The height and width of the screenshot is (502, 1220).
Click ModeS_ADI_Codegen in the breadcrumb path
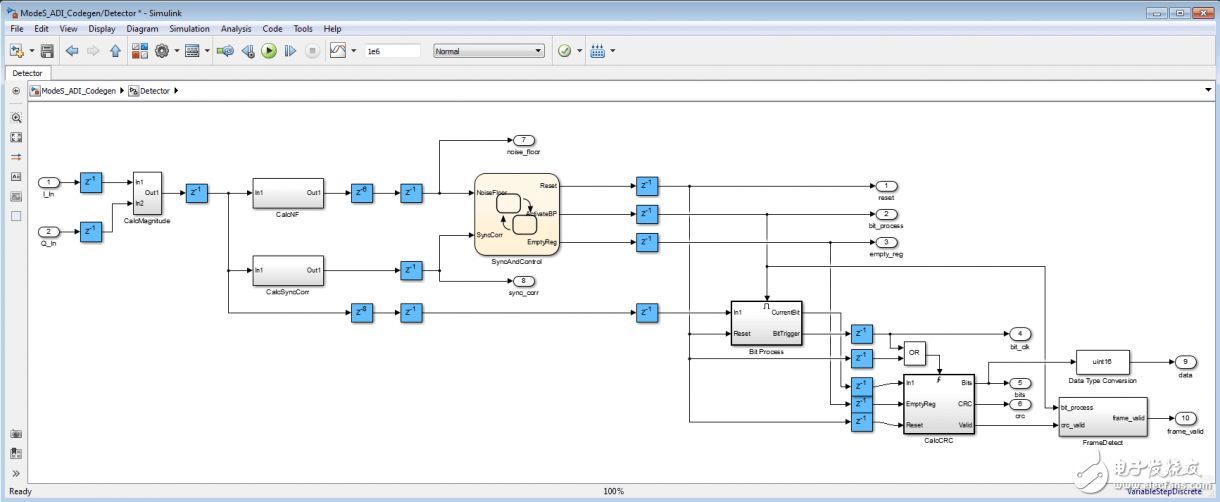(x=78, y=91)
